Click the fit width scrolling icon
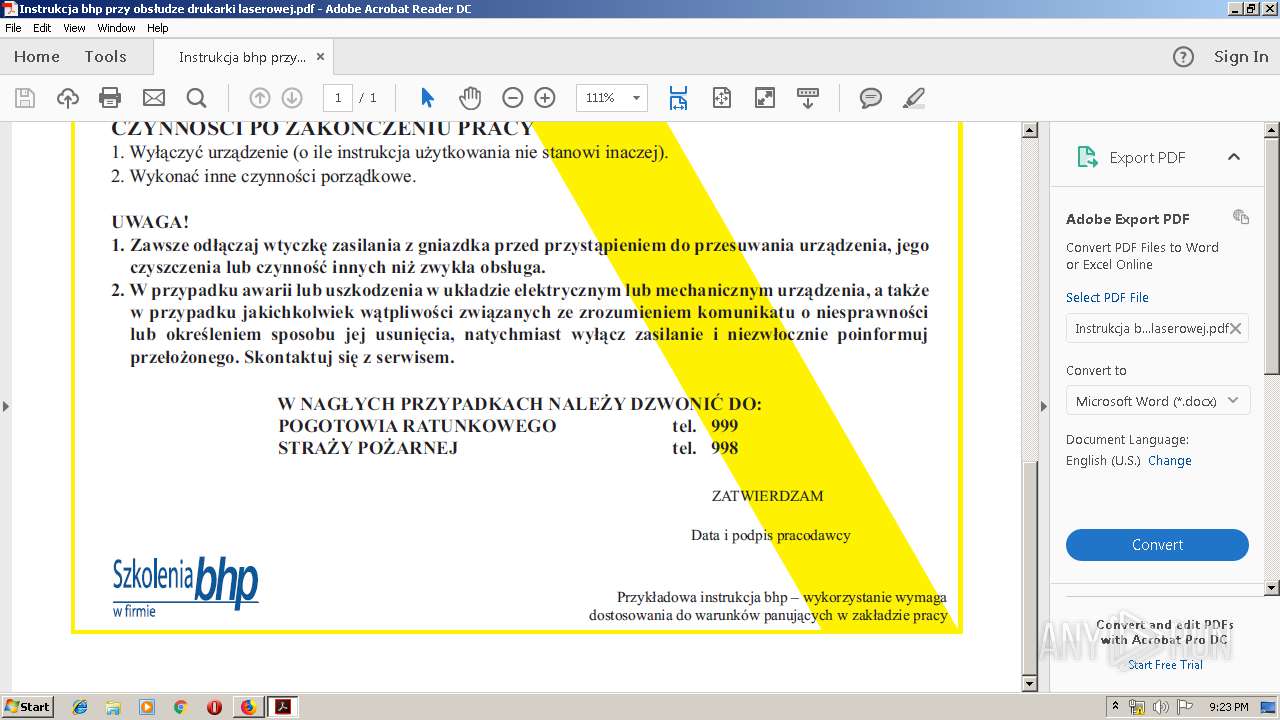This screenshot has height=720, width=1280. [x=678, y=98]
